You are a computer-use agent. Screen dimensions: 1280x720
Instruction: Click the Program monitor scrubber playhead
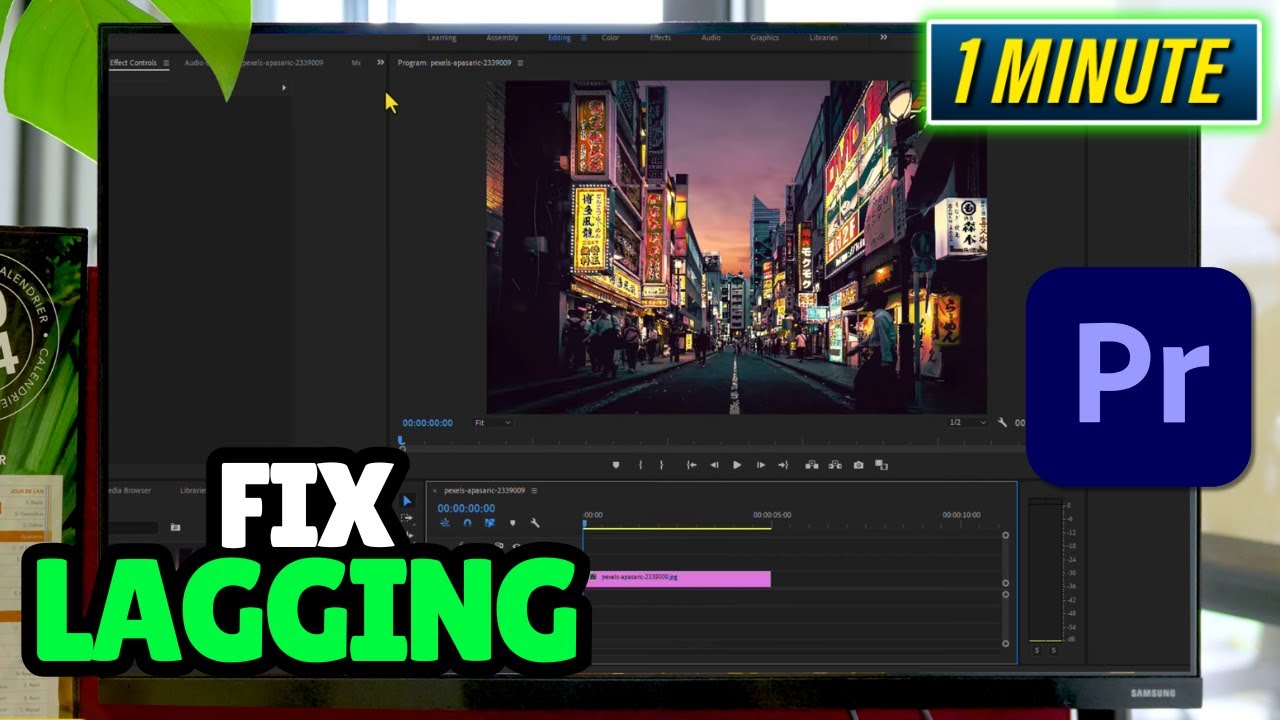(401, 441)
